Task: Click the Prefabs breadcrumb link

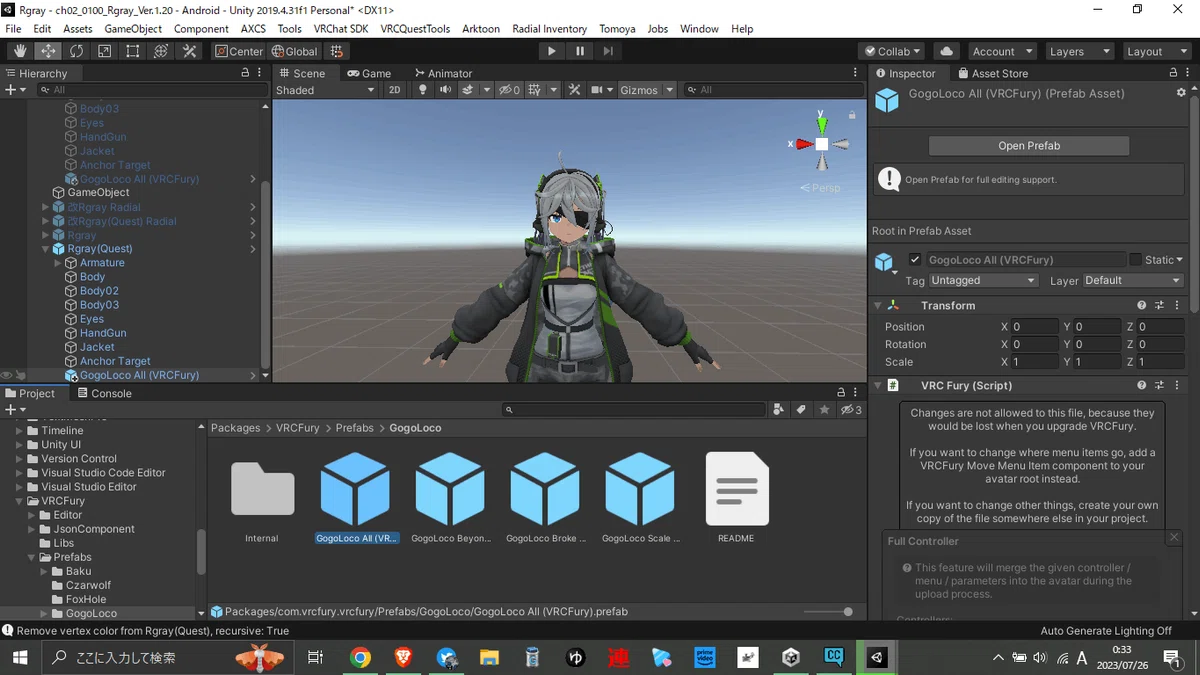Action: [355, 428]
